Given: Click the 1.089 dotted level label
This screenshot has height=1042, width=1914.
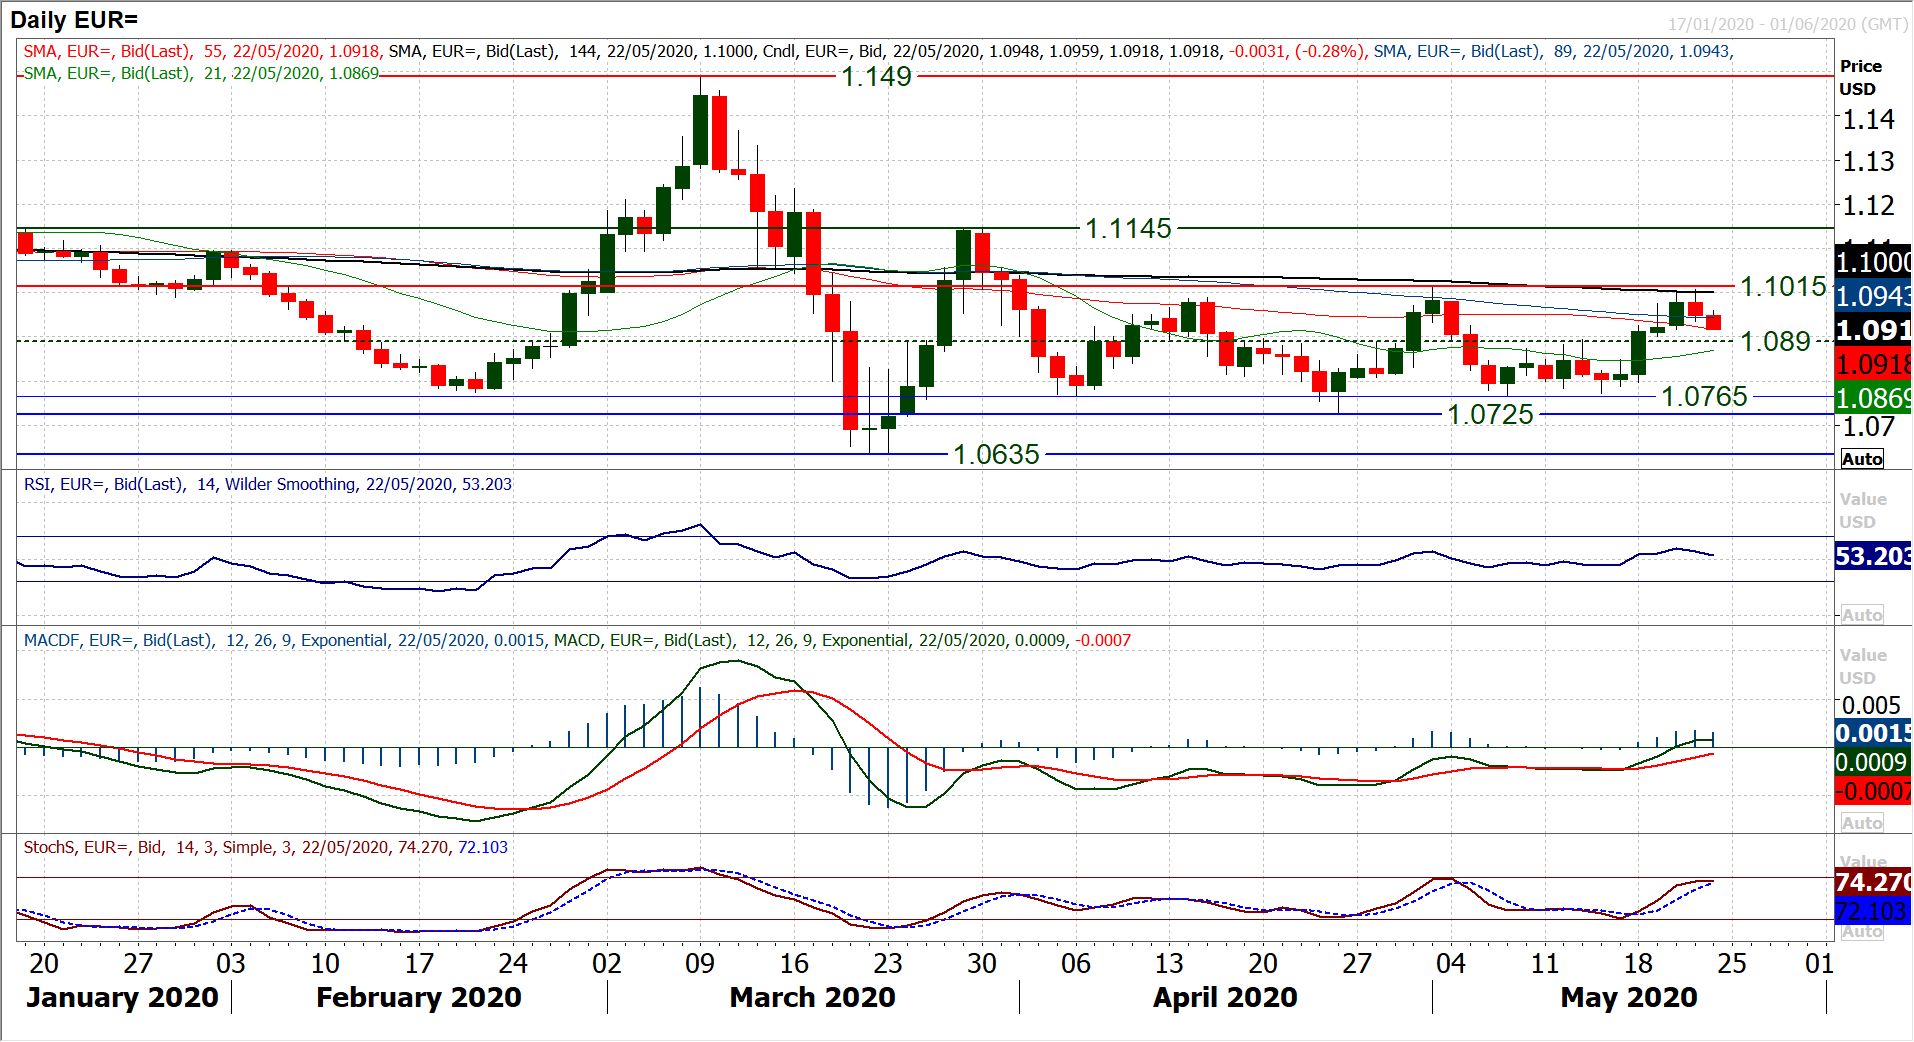Looking at the screenshot, I should [x=1775, y=342].
